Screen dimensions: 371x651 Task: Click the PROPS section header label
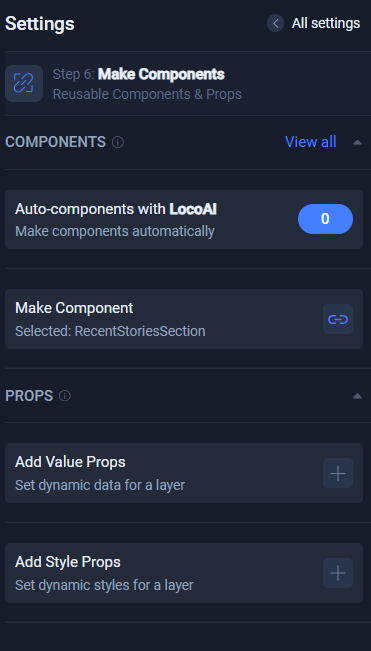point(29,396)
